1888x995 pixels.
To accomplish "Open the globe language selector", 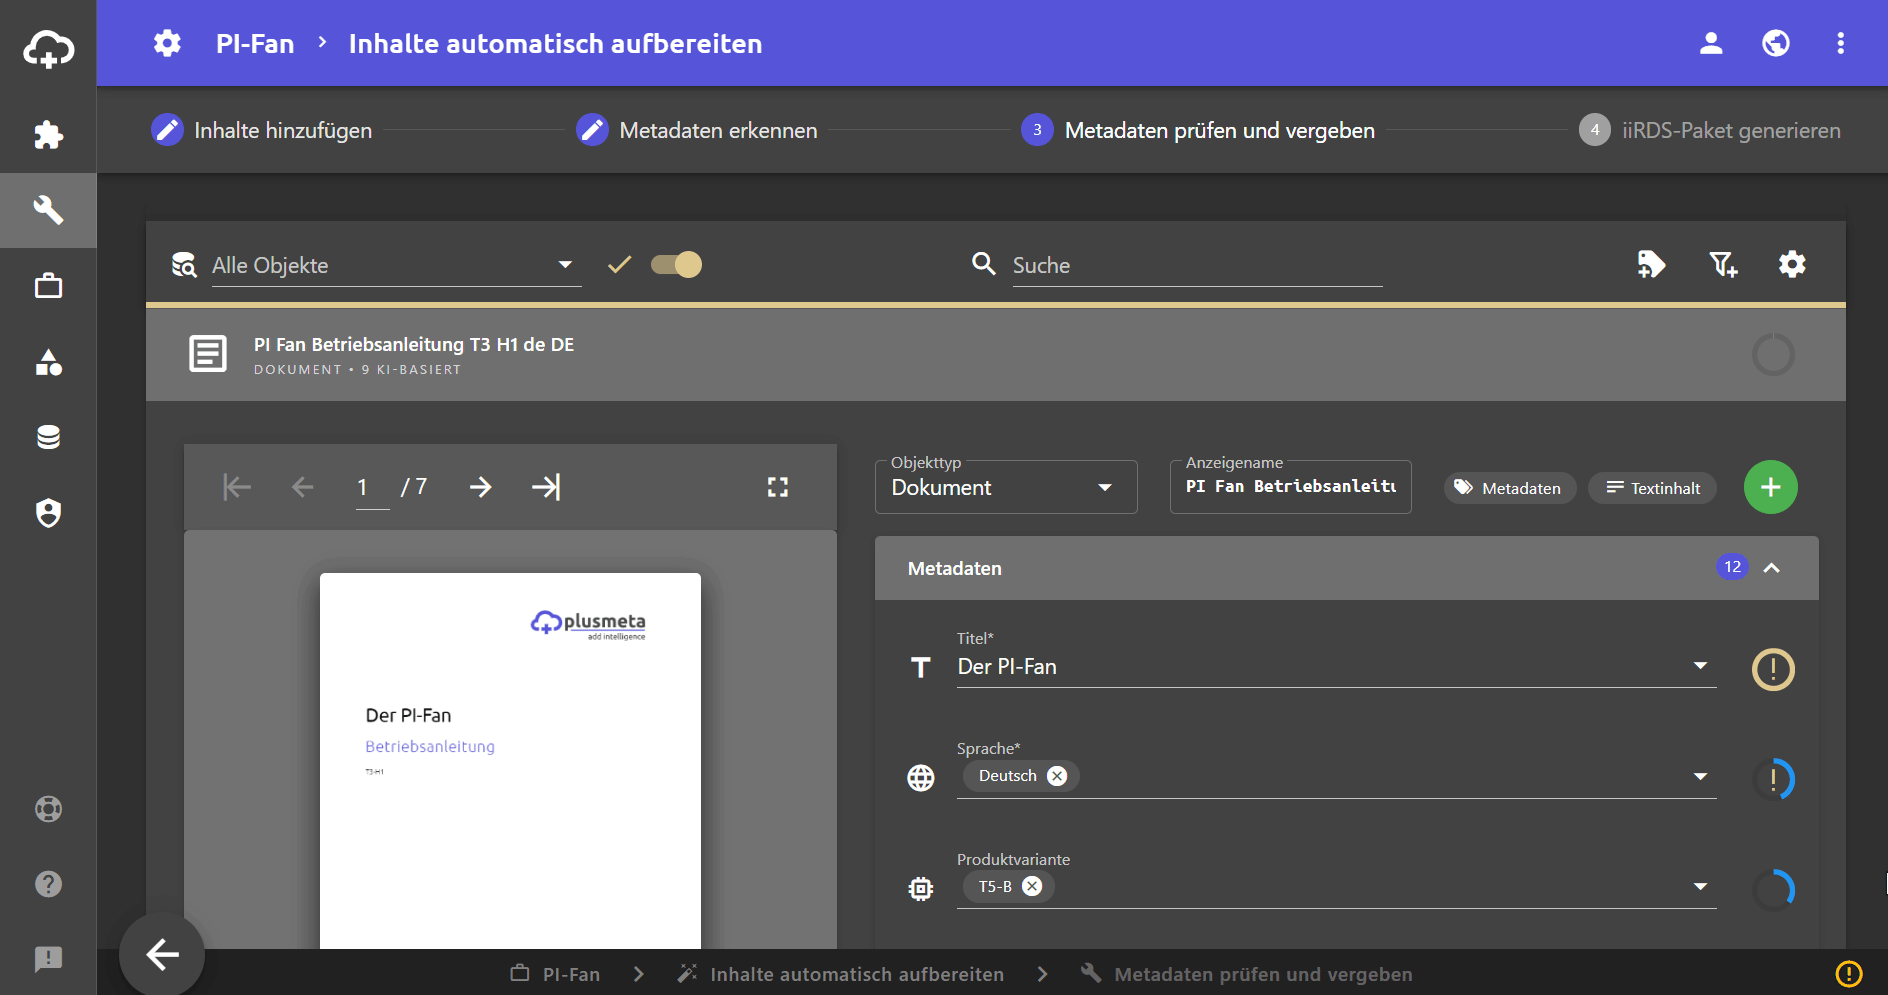I will tap(1776, 43).
